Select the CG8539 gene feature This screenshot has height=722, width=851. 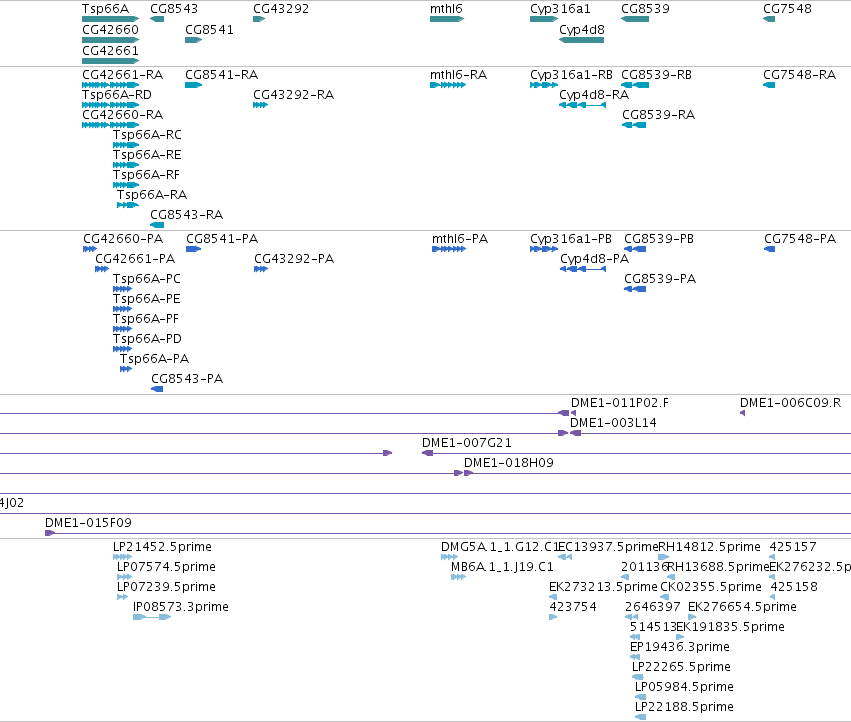tap(634, 19)
